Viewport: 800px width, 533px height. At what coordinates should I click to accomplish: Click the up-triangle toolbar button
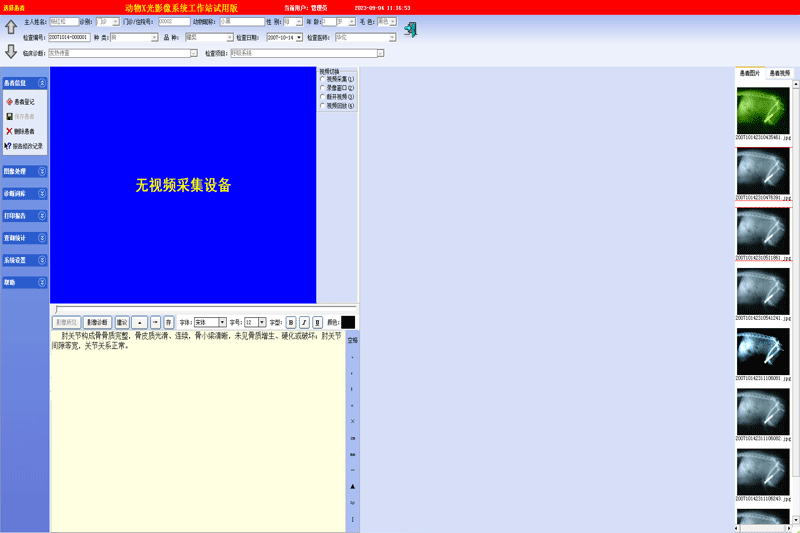coord(139,322)
